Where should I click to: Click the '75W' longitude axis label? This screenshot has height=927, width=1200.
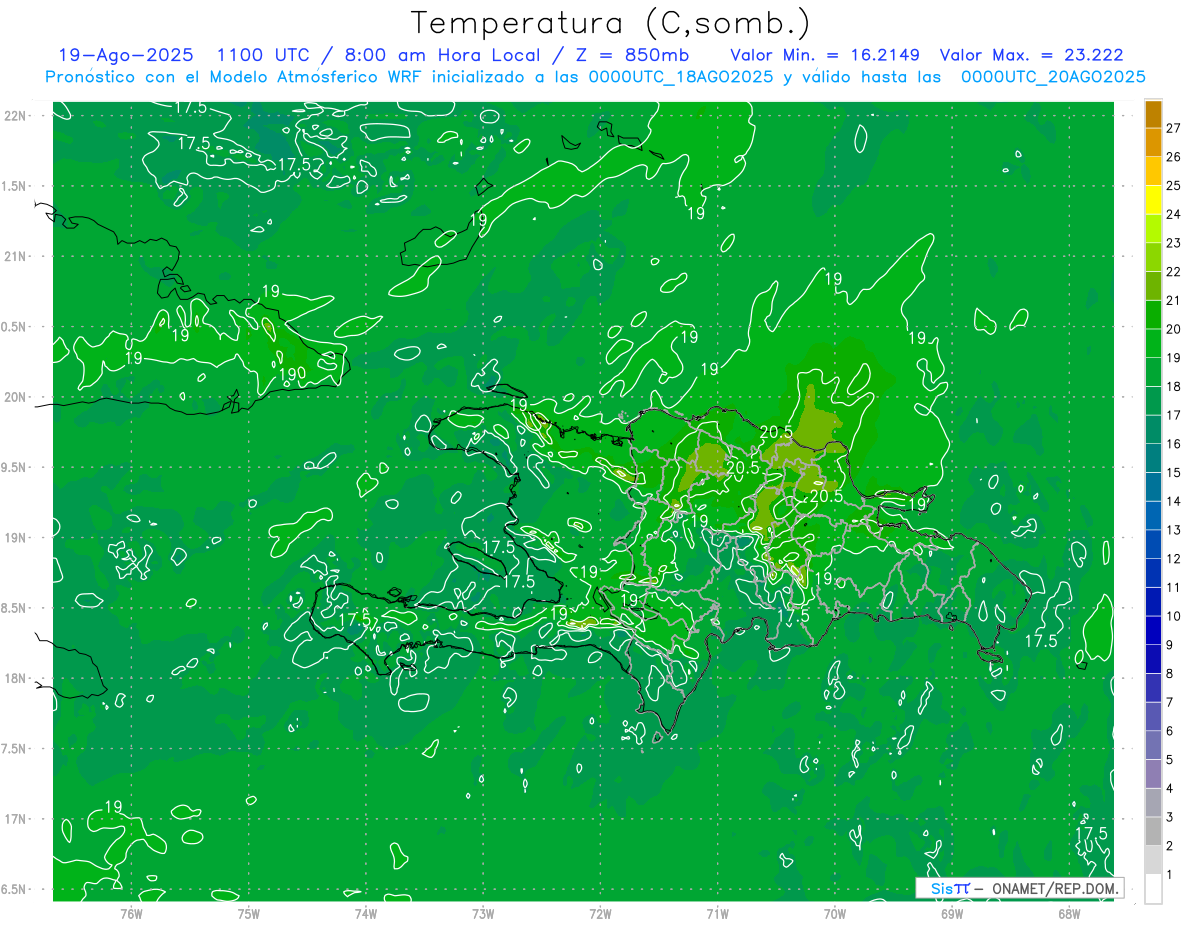(x=249, y=913)
